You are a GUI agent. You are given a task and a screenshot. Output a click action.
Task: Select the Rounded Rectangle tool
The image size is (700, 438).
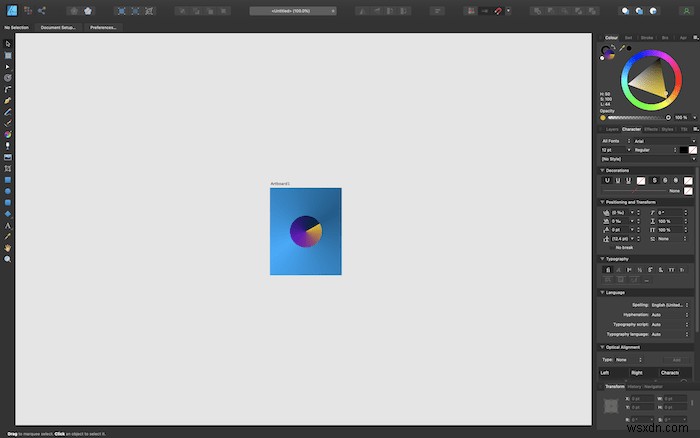pyautogui.click(x=8, y=203)
